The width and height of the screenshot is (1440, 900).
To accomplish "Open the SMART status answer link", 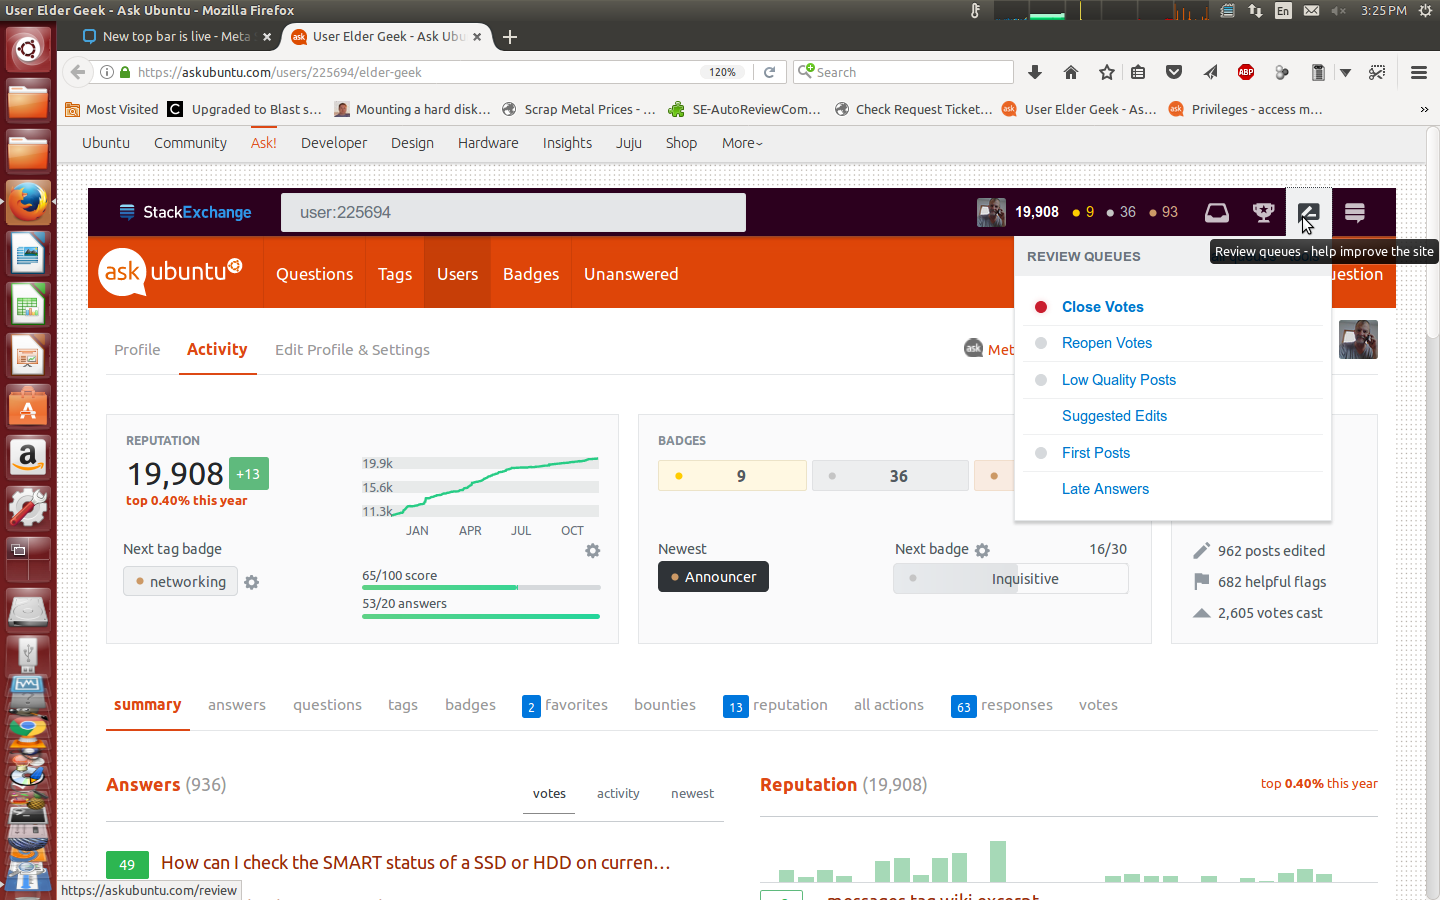I will pyautogui.click(x=415, y=862).
